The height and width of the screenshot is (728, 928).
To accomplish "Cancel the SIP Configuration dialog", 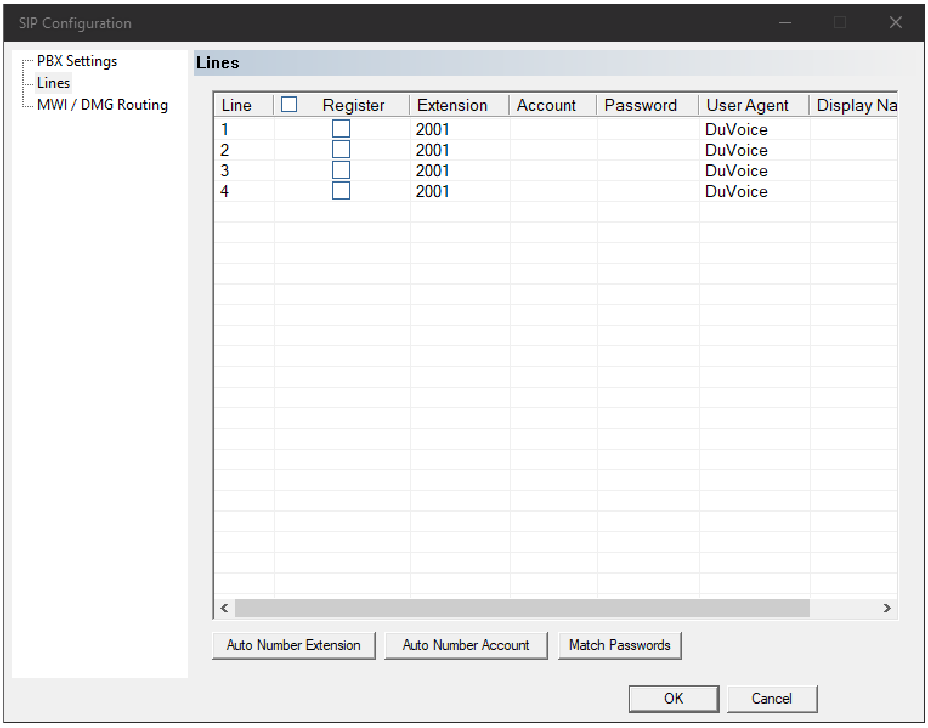I will [771, 699].
